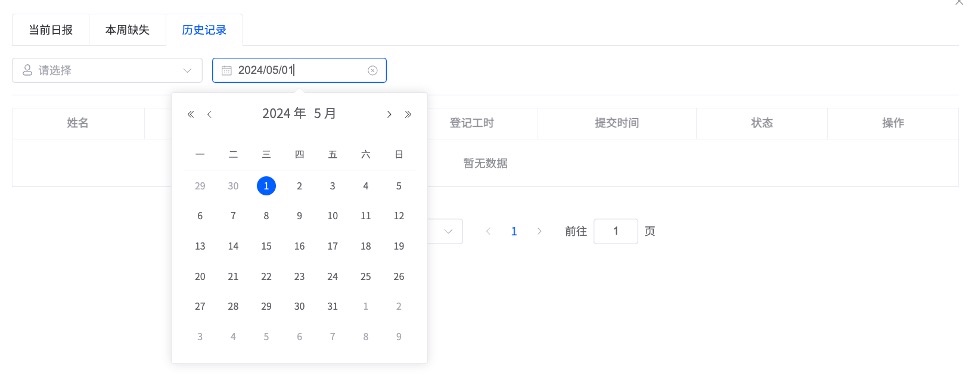976x386 pixels.
Task: Go to previous year in calendar
Action: [x=190, y=114]
